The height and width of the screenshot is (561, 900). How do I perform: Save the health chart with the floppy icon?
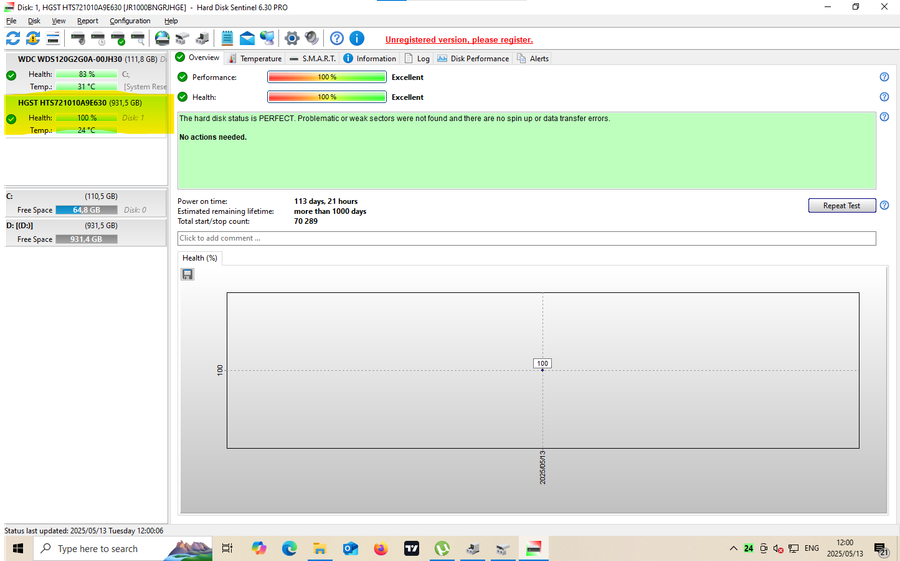(187, 274)
